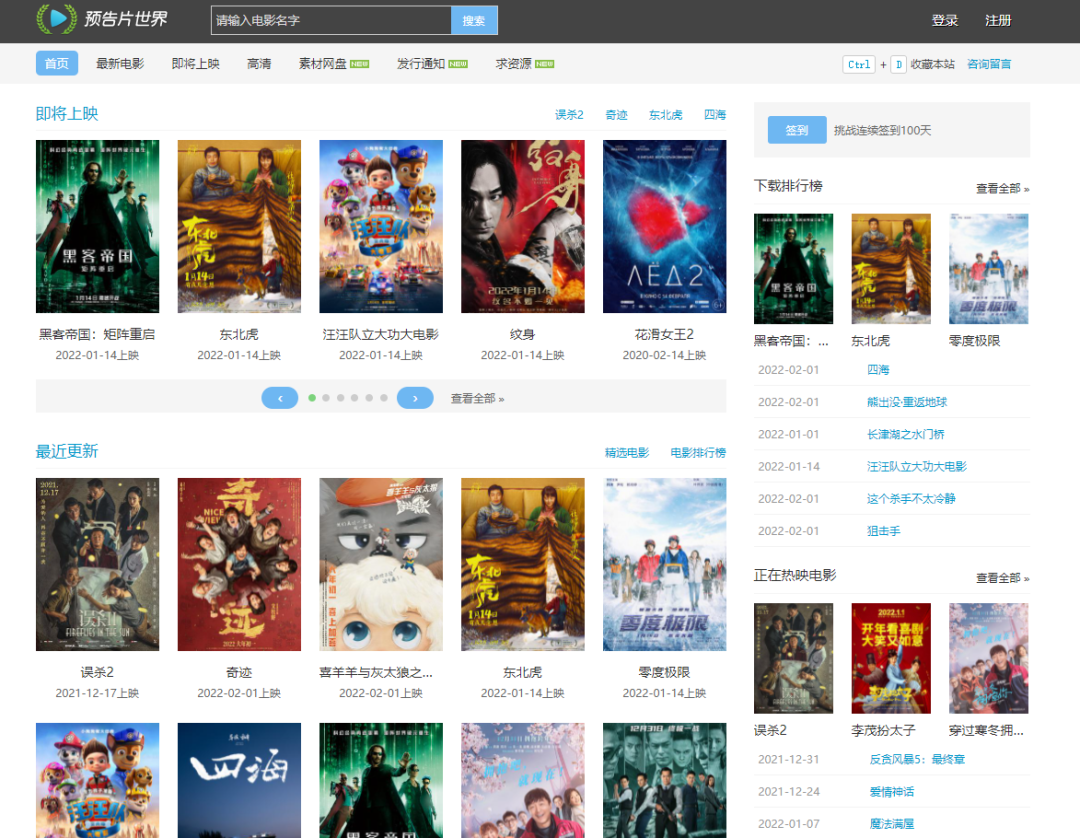Open 黑客帝国 thumbnail in 下载排行榜
Image resolution: width=1080 pixels, height=838 pixels.
(x=793, y=269)
